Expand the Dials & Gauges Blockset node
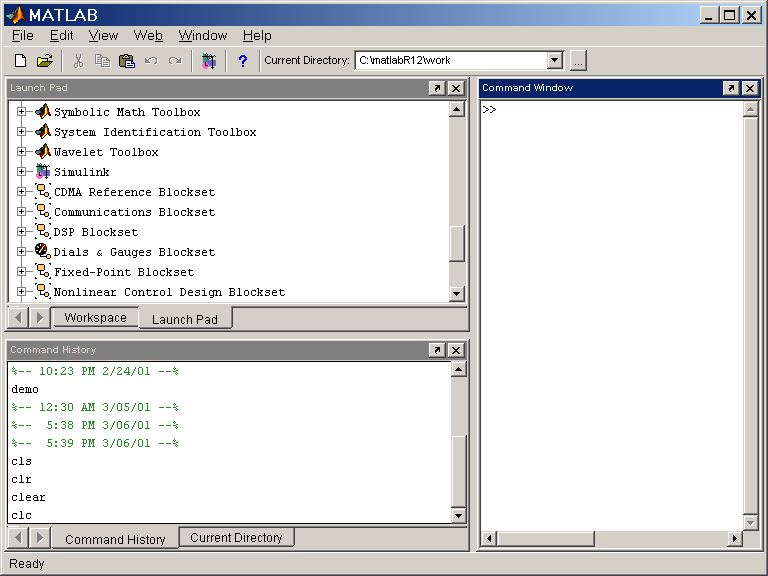This screenshot has width=768, height=576. pos(21,251)
